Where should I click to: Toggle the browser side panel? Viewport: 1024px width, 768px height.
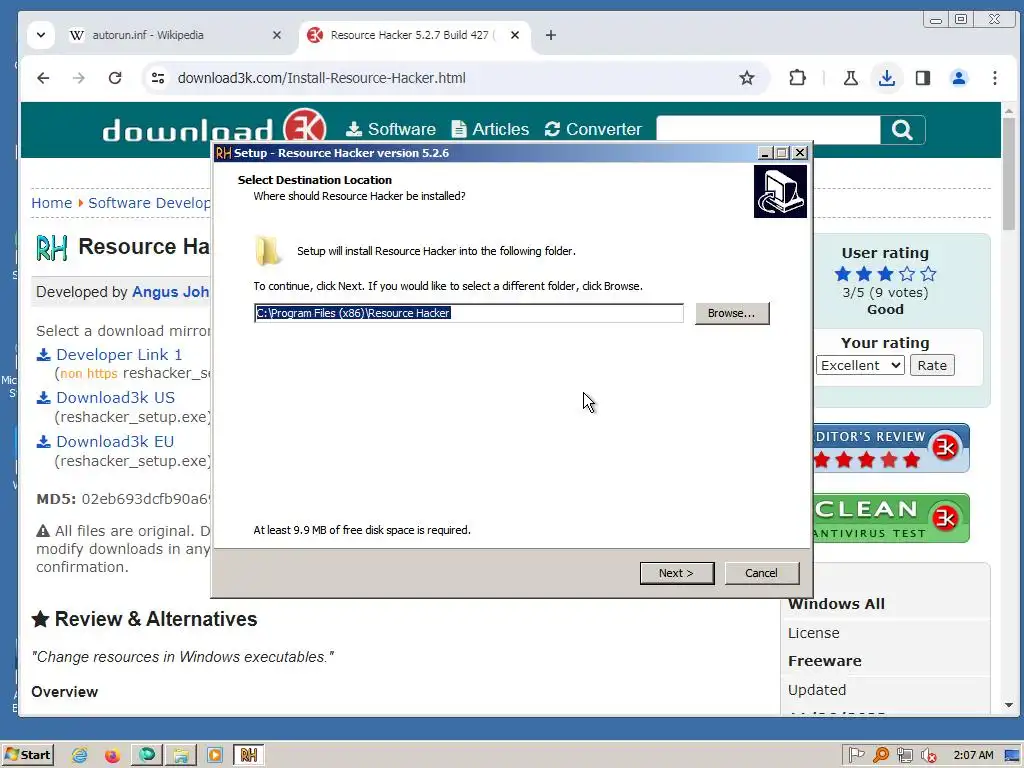(923, 78)
